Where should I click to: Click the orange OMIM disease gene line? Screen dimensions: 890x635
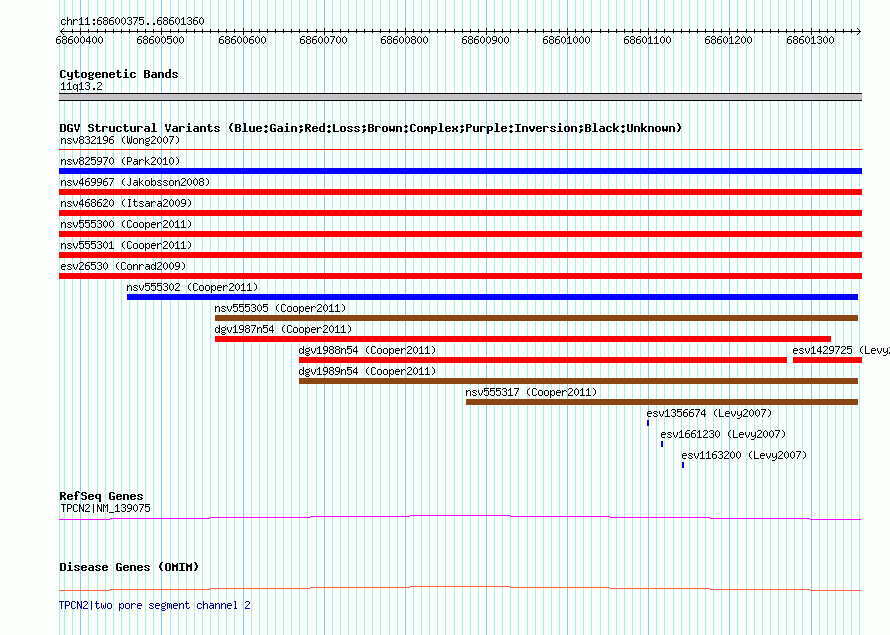tap(460, 588)
